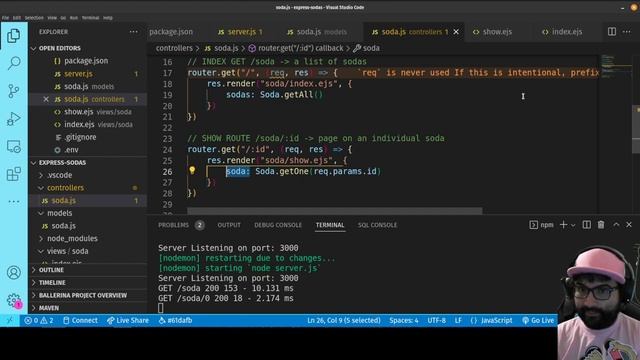Image resolution: width=640 pixels, height=360 pixels.
Task: Split the editor to the right
Action: pos(611,31)
